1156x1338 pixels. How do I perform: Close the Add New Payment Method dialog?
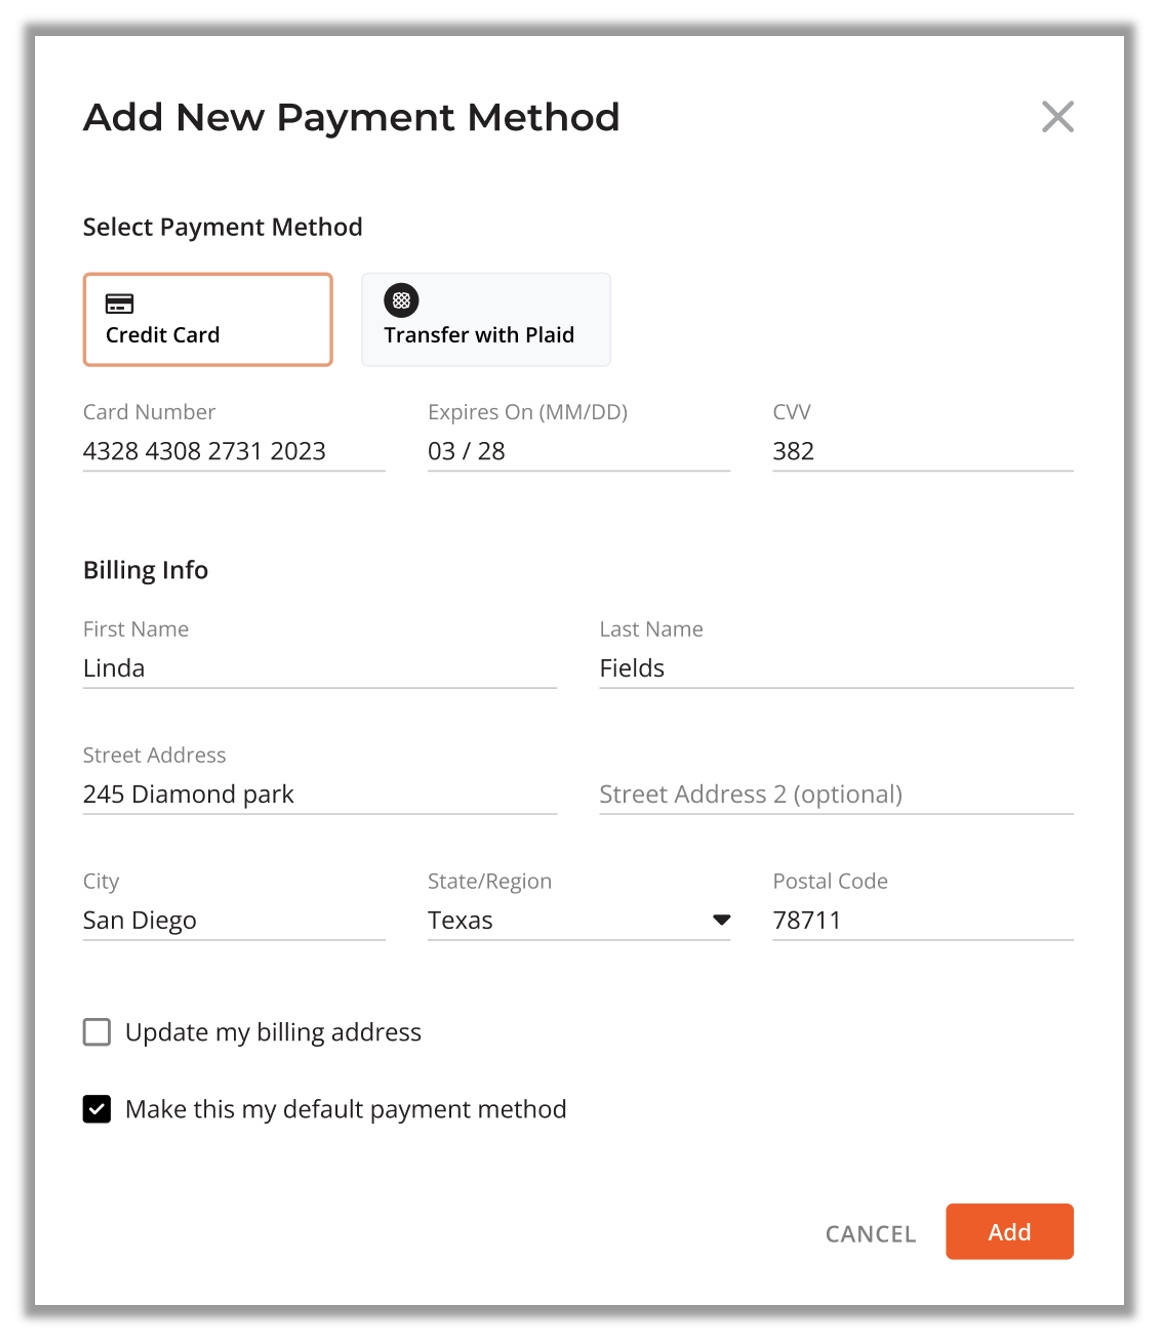pyautogui.click(x=1057, y=117)
